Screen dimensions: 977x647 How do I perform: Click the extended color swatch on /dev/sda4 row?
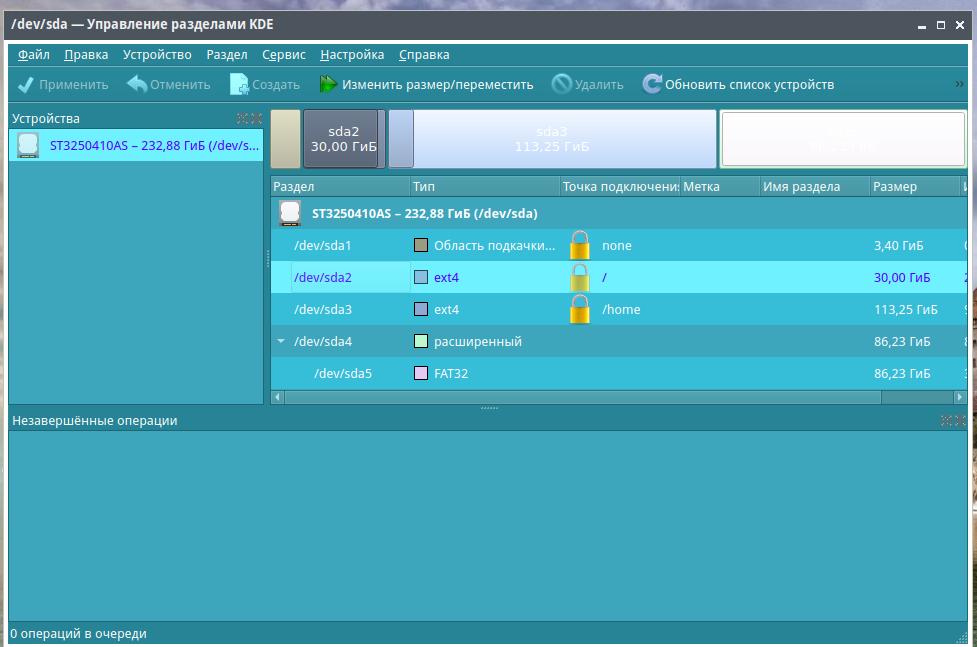[x=421, y=341]
